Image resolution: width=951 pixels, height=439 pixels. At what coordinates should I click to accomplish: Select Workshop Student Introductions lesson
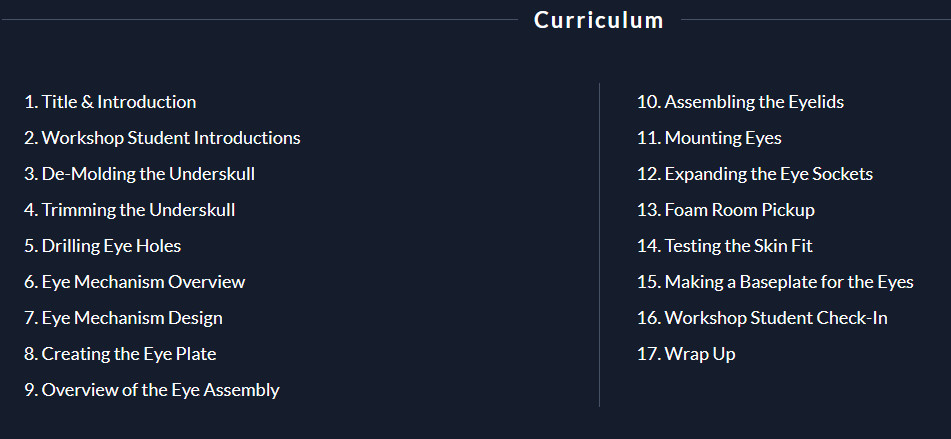pyautogui.click(x=162, y=138)
